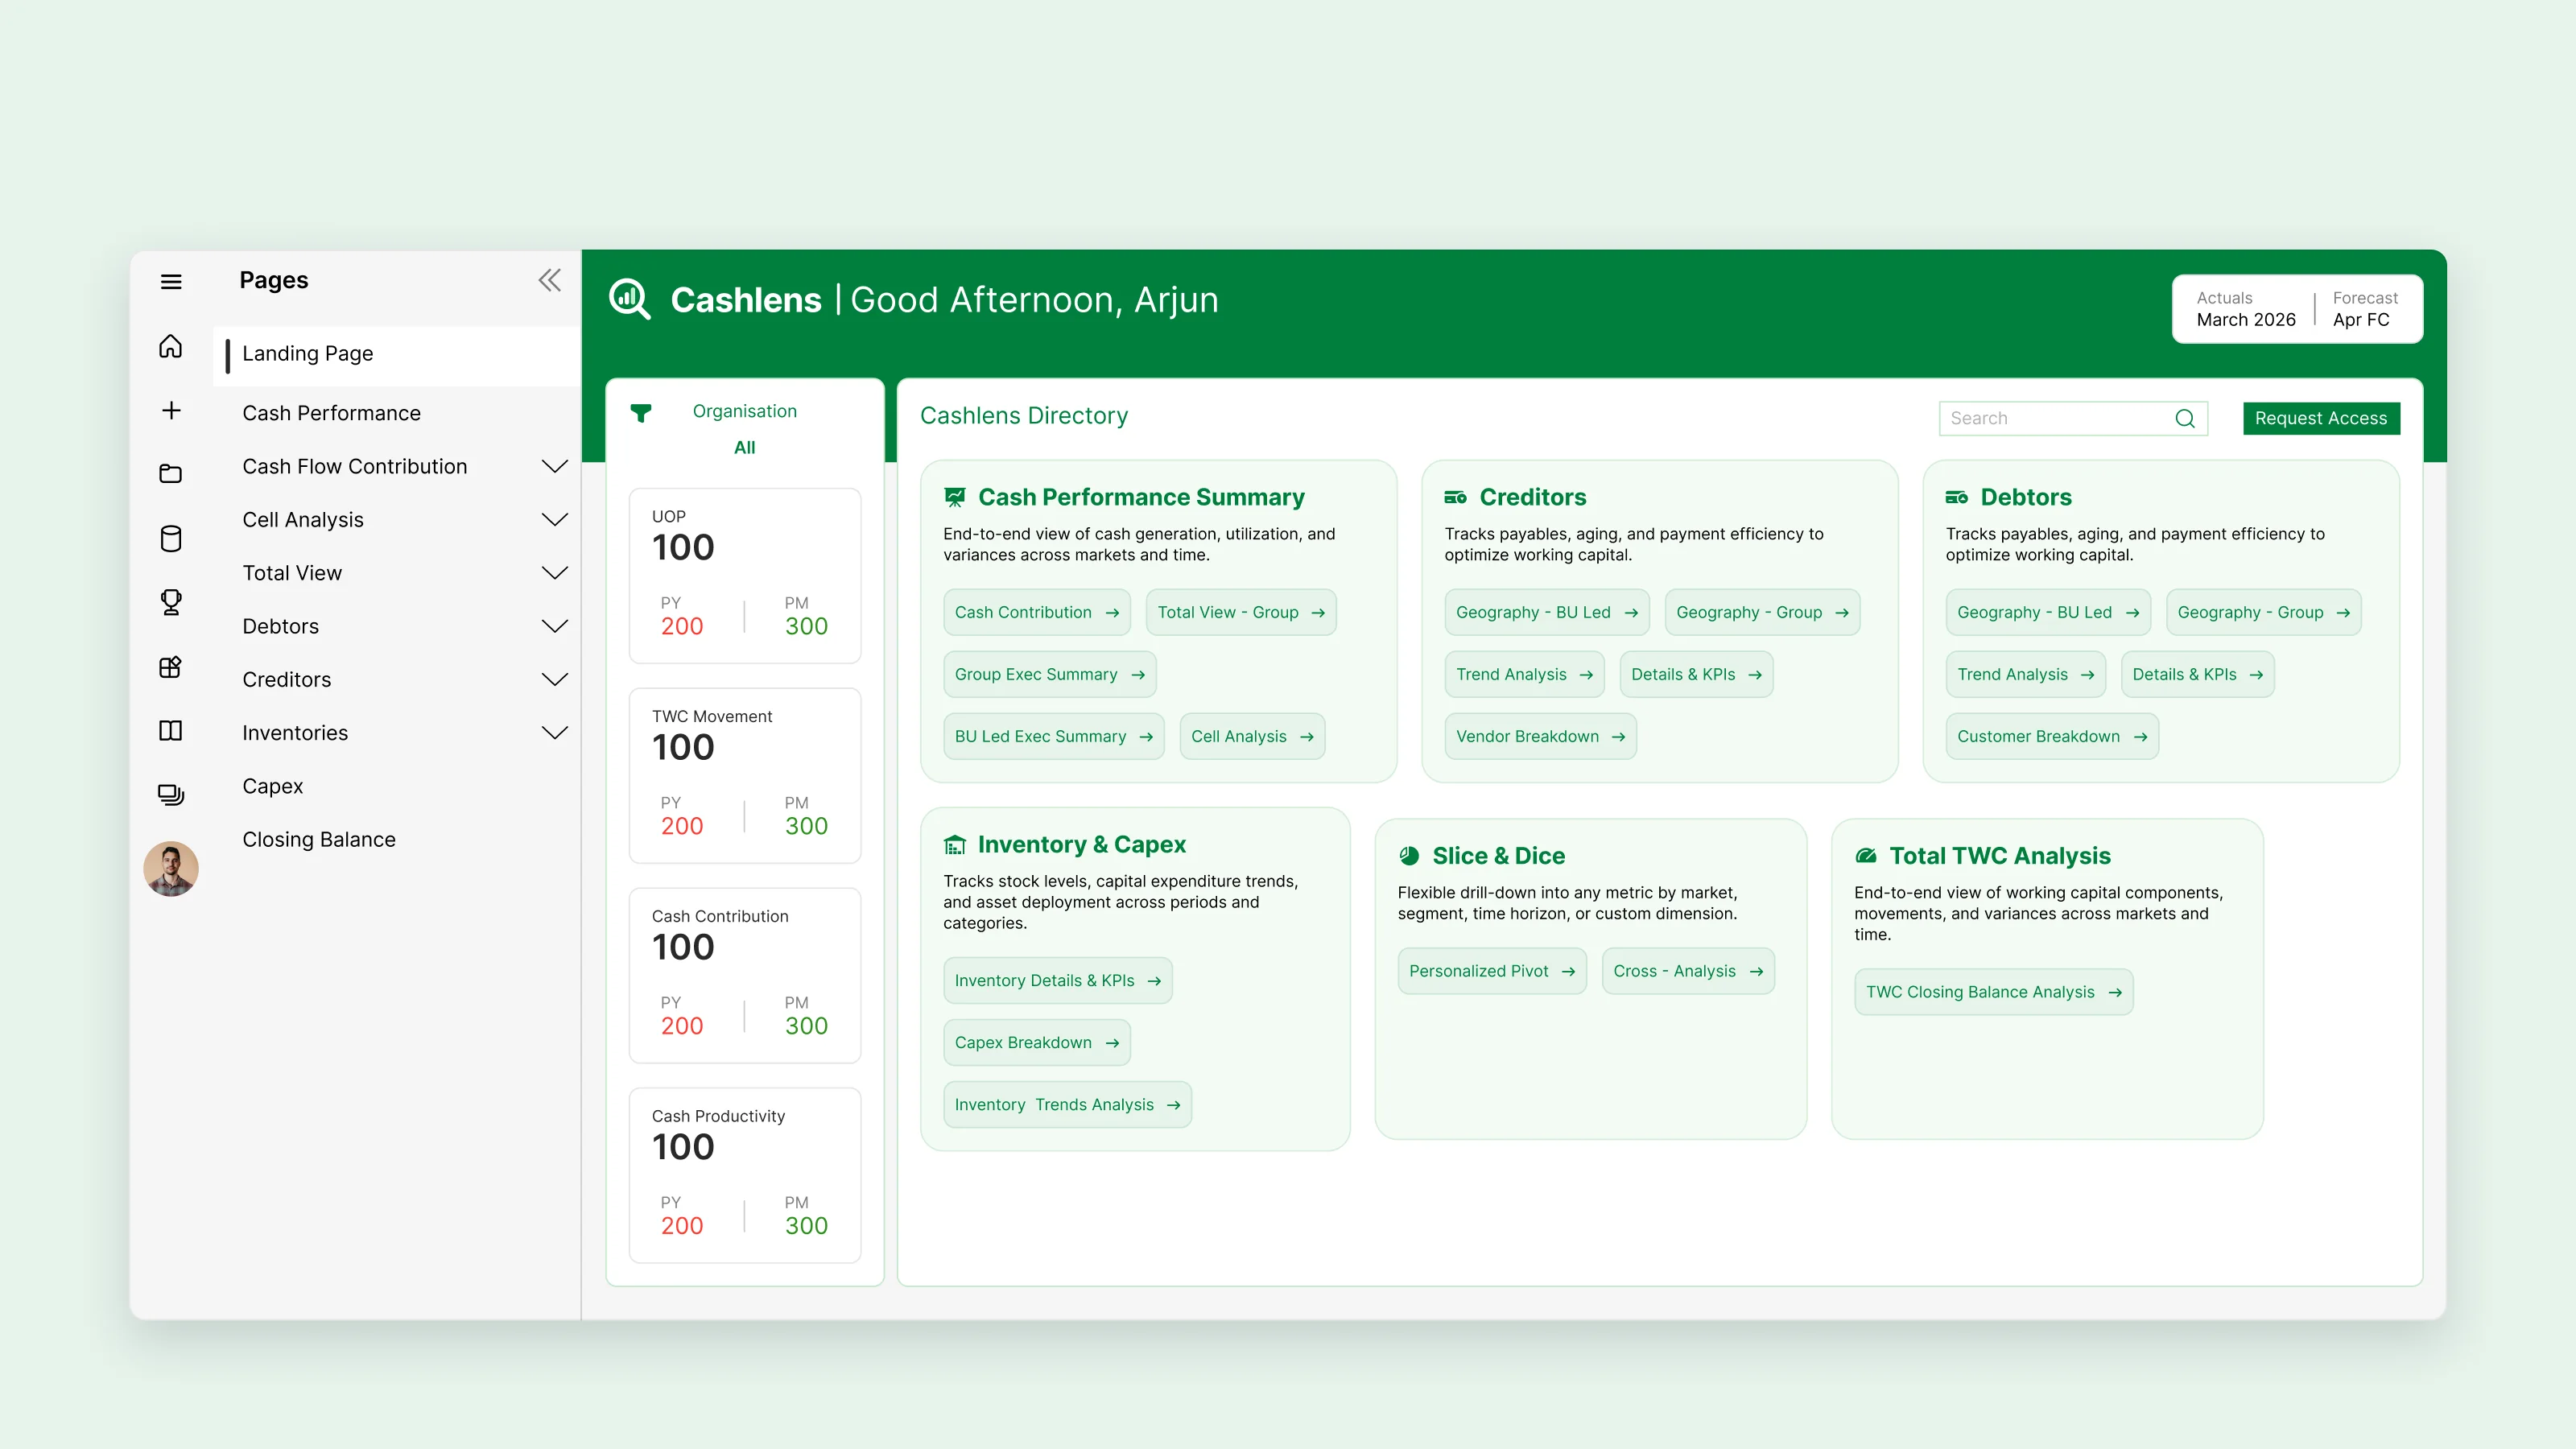This screenshot has width=2576, height=1449.
Task: Click the Request Access button
Action: pyautogui.click(x=2321, y=418)
